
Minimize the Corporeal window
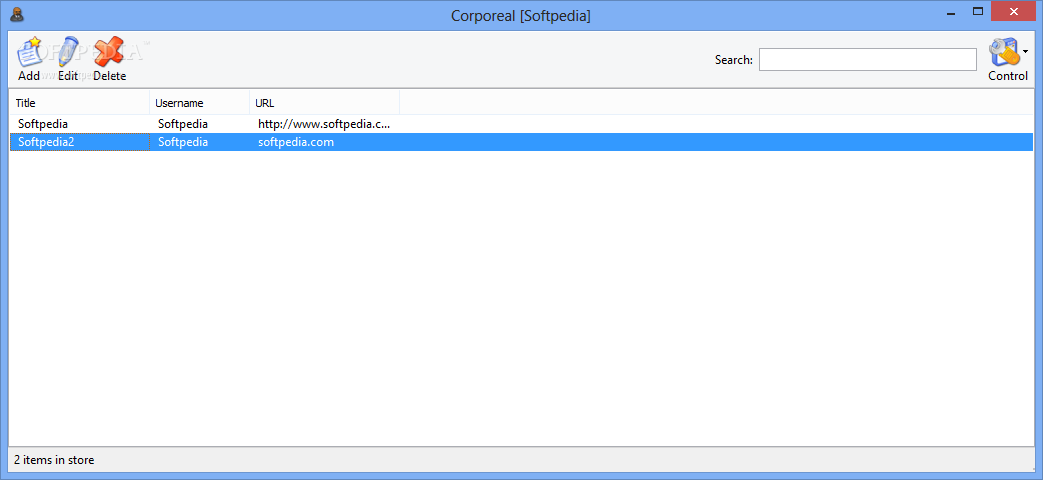[950, 11]
